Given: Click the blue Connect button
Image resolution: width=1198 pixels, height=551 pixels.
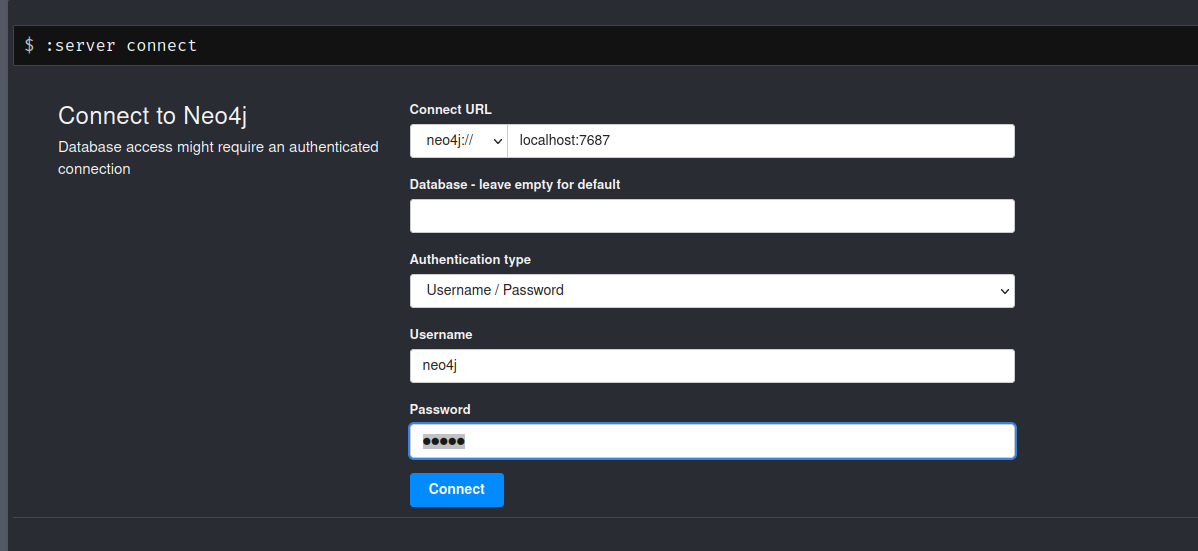Looking at the screenshot, I should pos(457,489).
